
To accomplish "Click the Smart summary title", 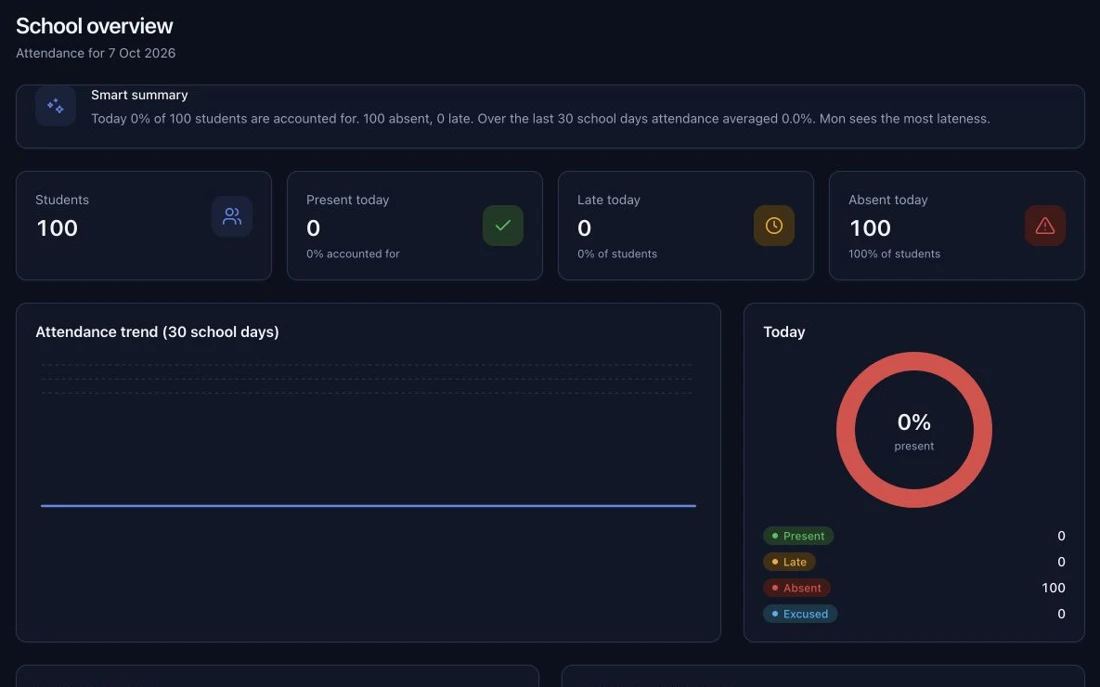I will [140, 95].
